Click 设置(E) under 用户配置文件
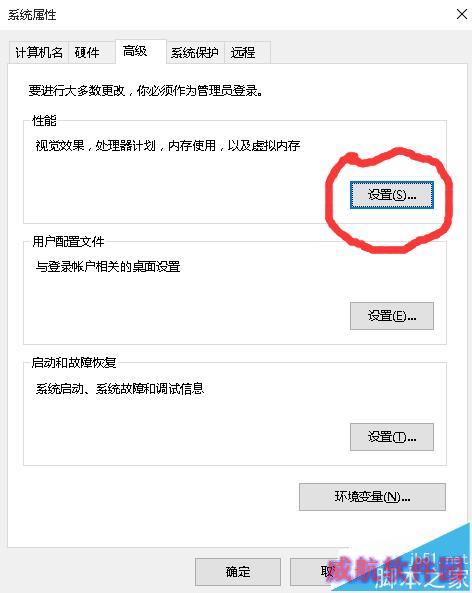Viewport: 472px width, 593px height. pos(392,316)
